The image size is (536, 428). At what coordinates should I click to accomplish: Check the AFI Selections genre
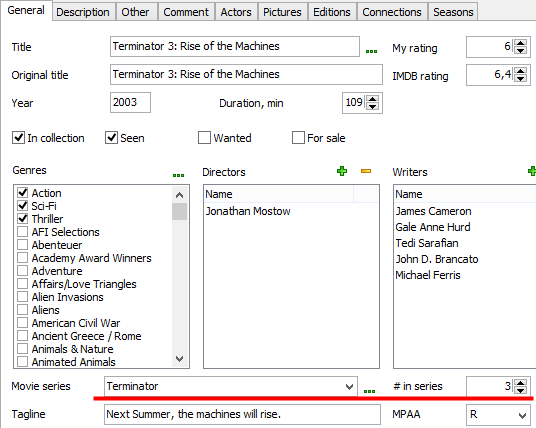pos(23,232)
